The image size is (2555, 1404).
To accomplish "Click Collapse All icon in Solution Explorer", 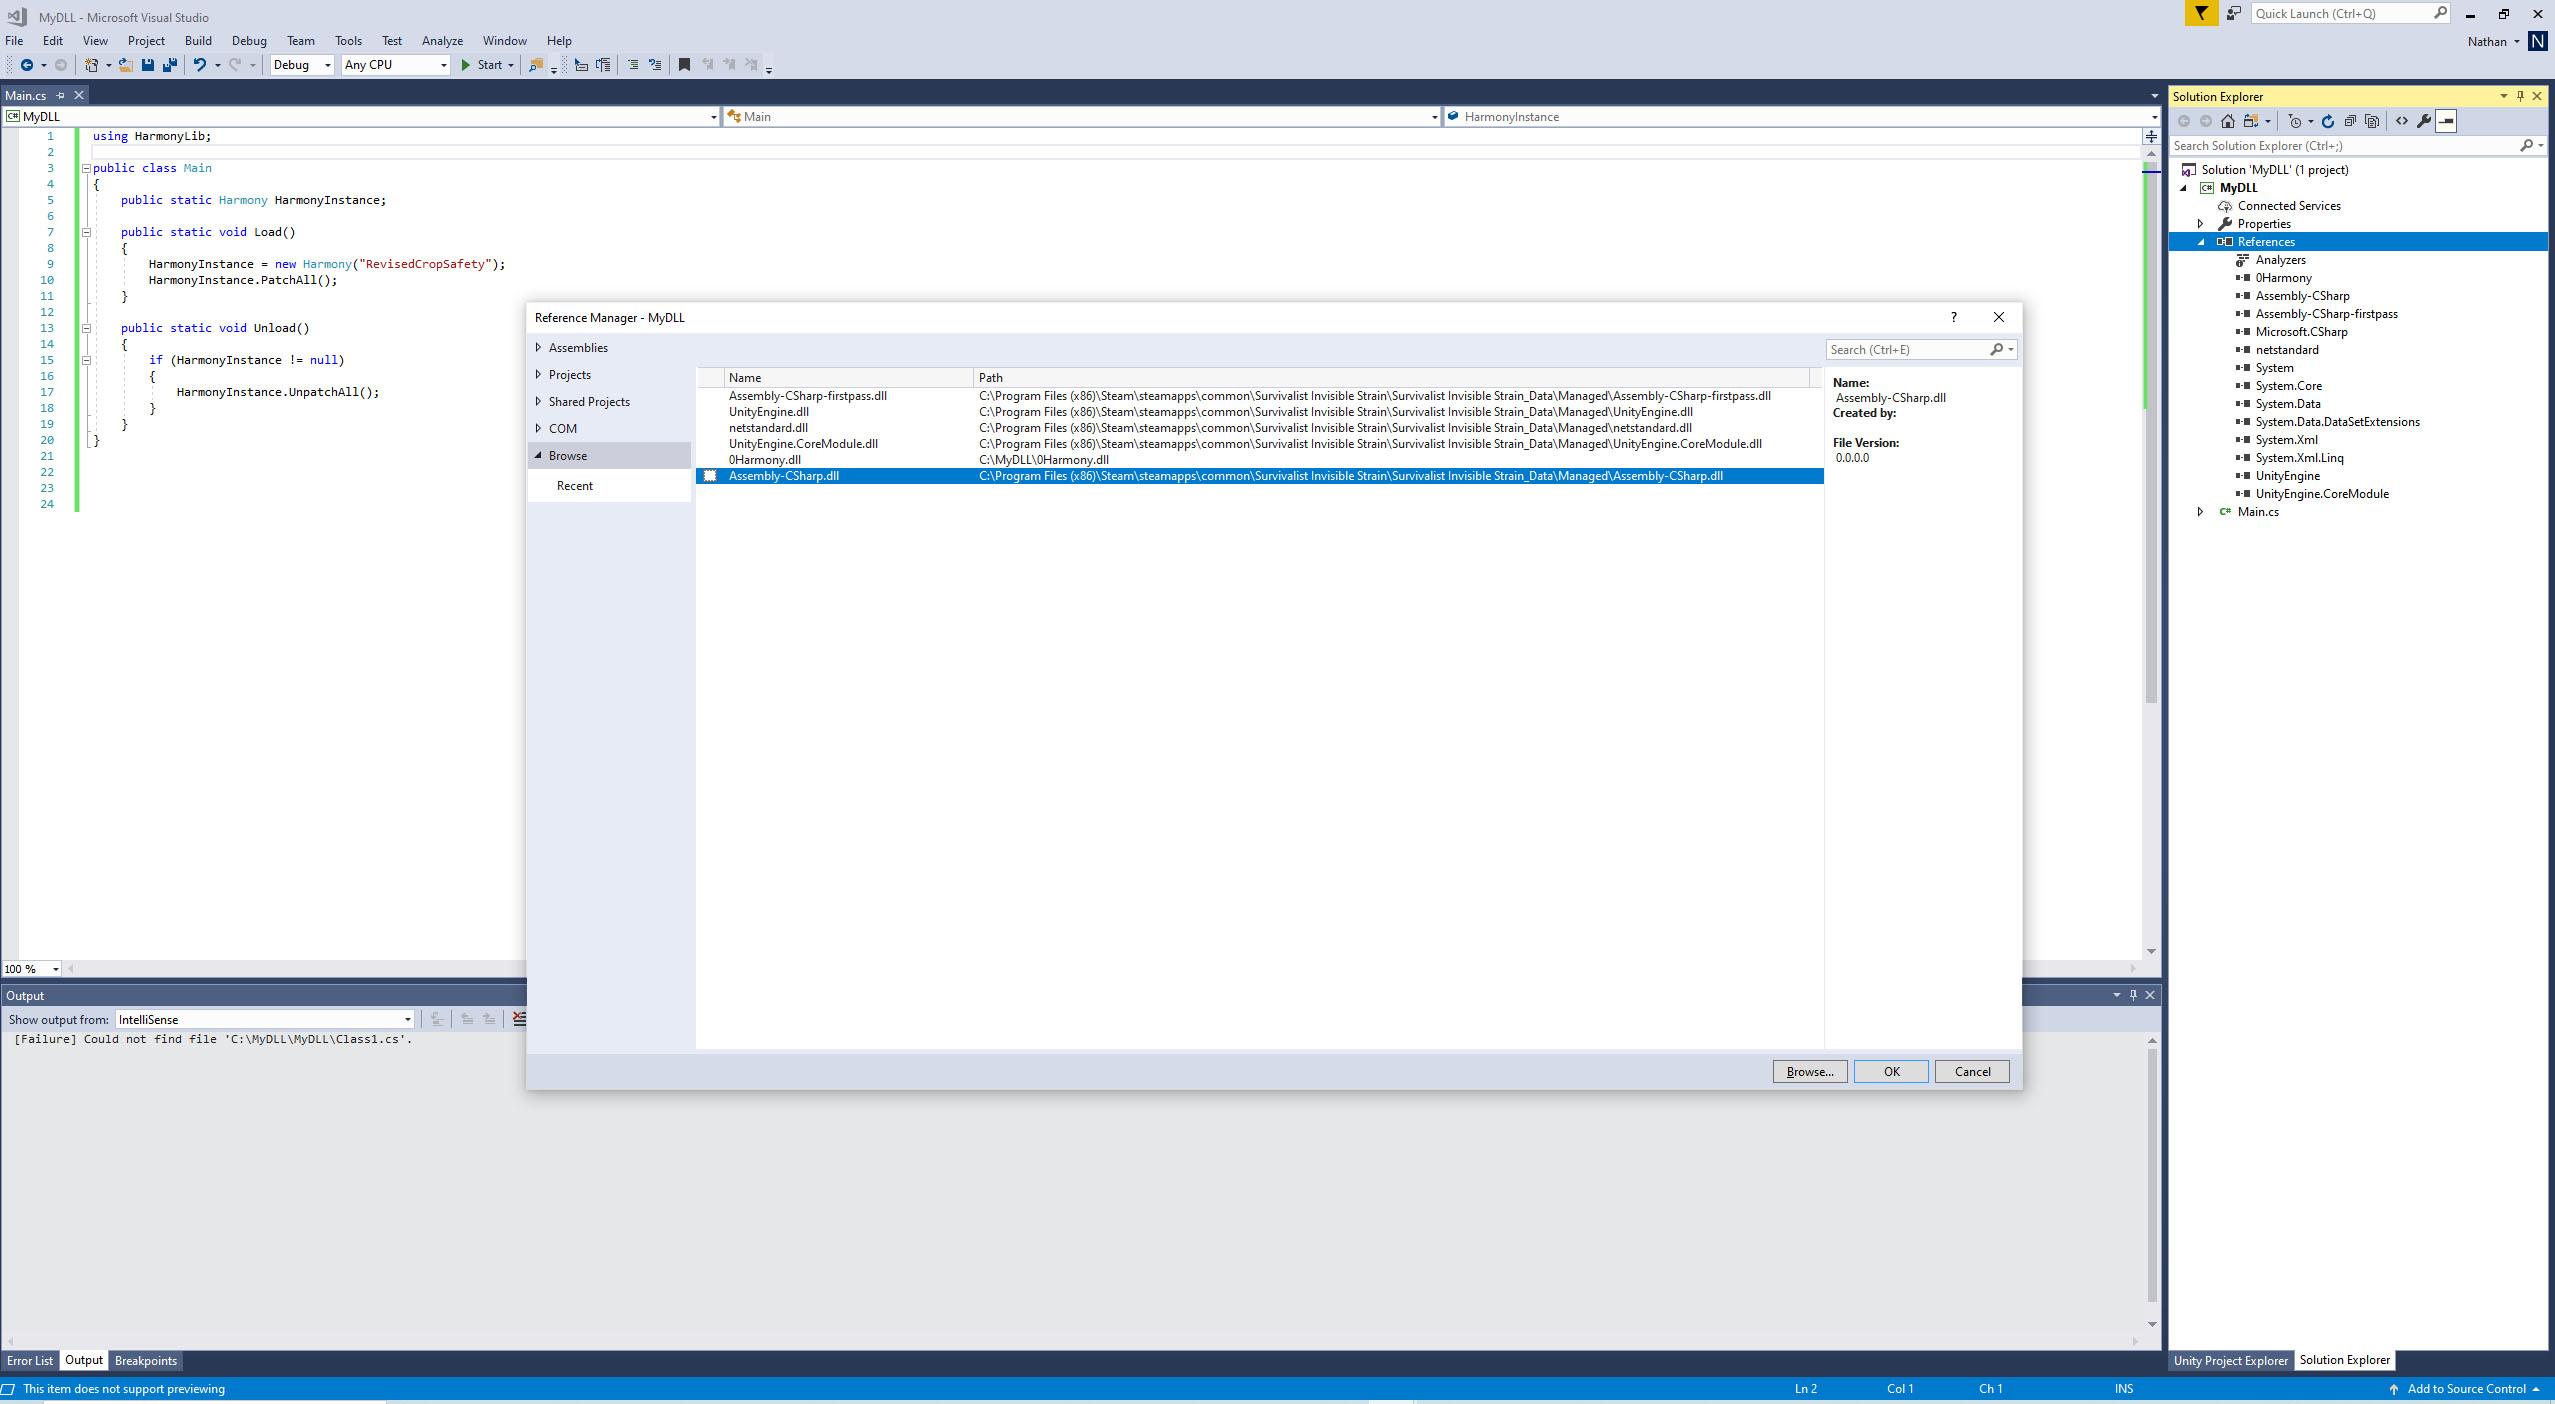I will (2350, 121).
